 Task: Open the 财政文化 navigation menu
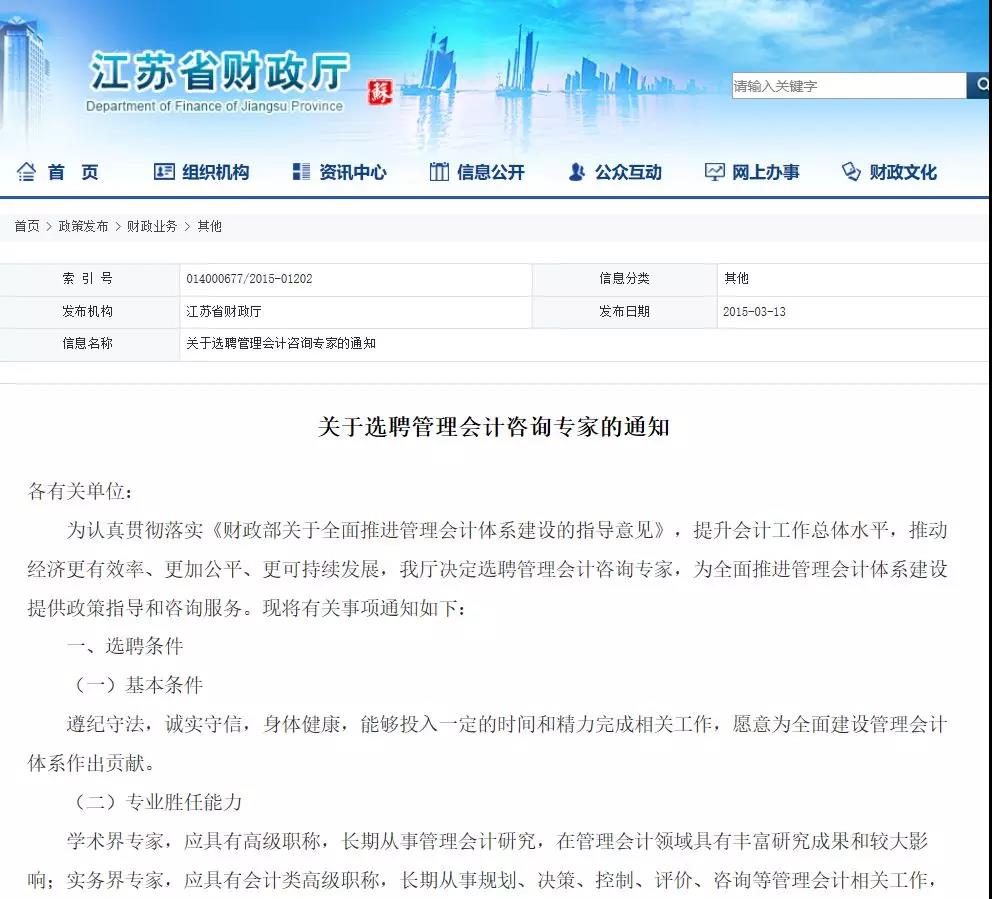coord(905,171)
